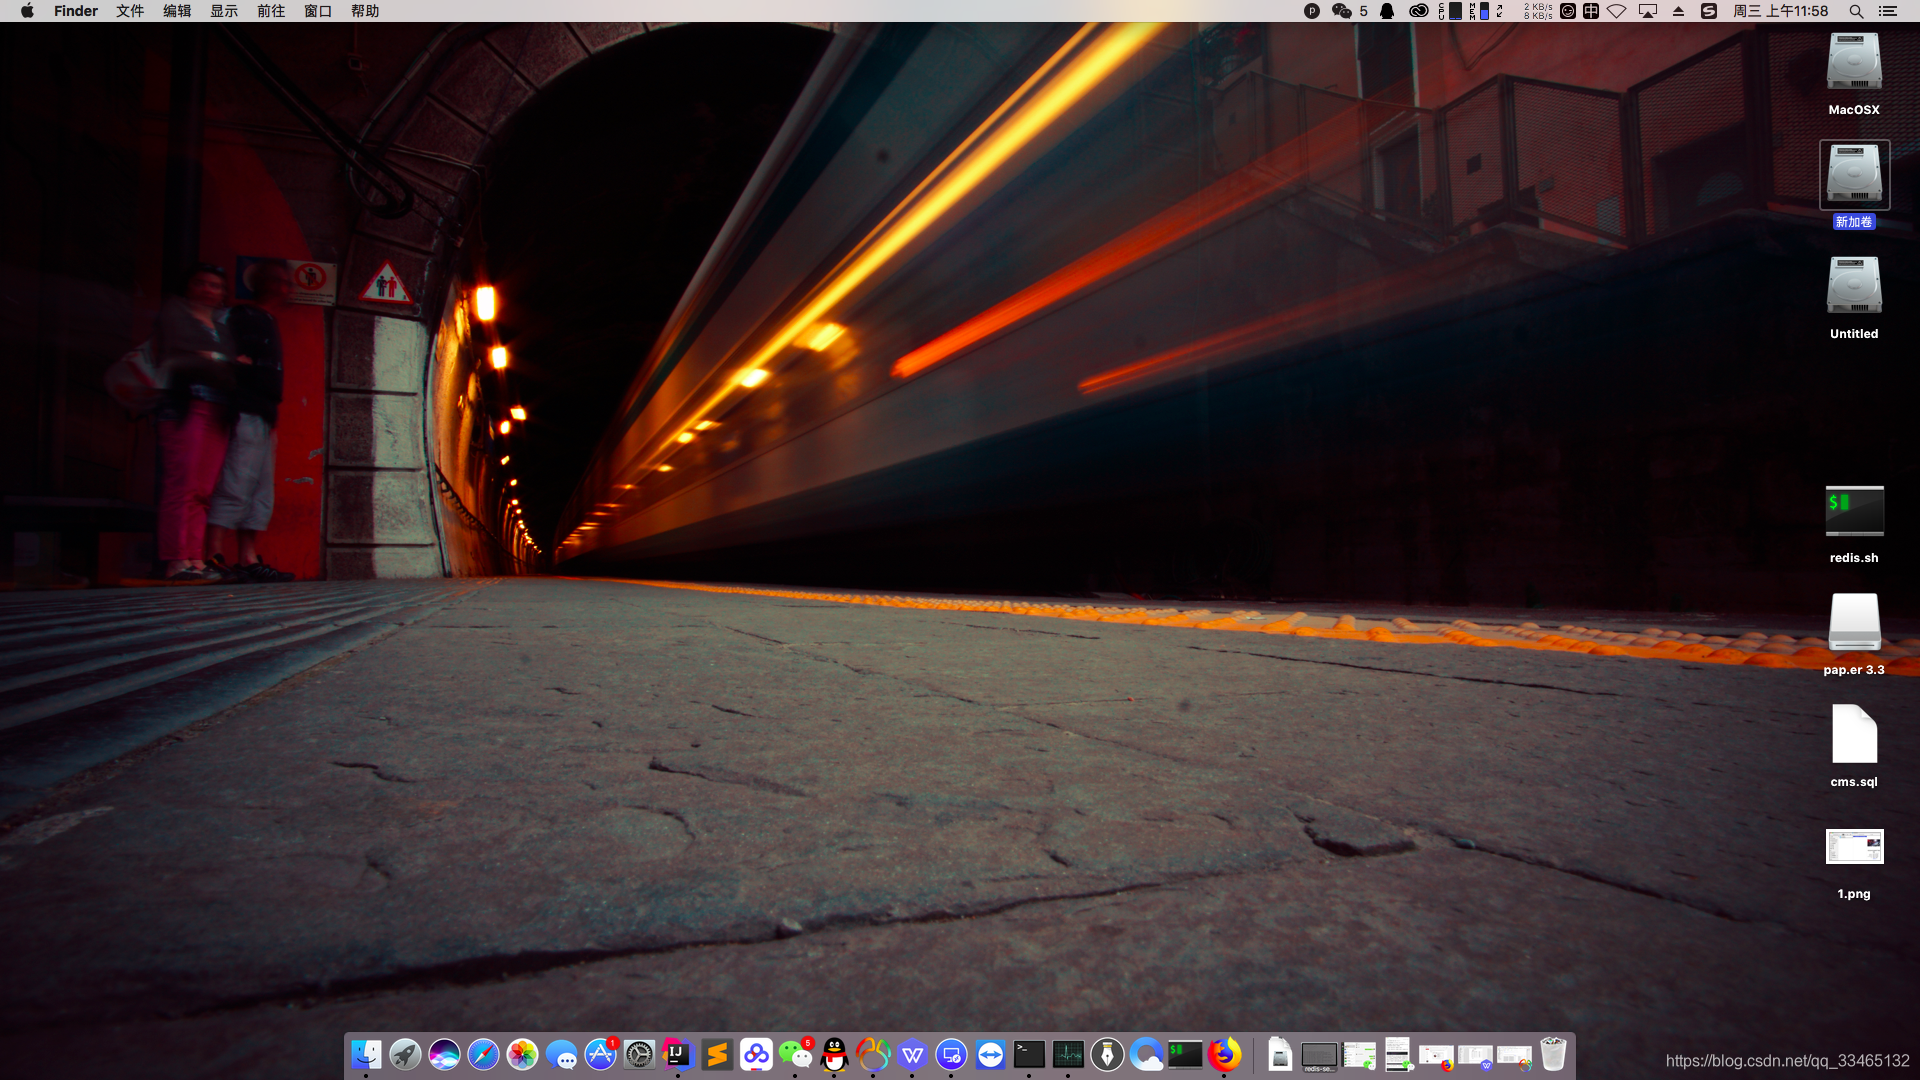Open System Preferences from dock
Screen dimensions: 1920x1080
tap(639, 1054)
